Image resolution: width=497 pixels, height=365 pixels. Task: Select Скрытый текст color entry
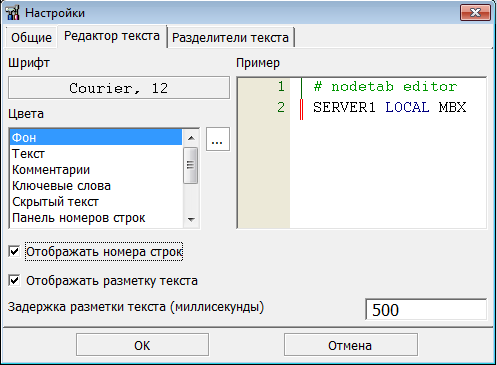96,202
